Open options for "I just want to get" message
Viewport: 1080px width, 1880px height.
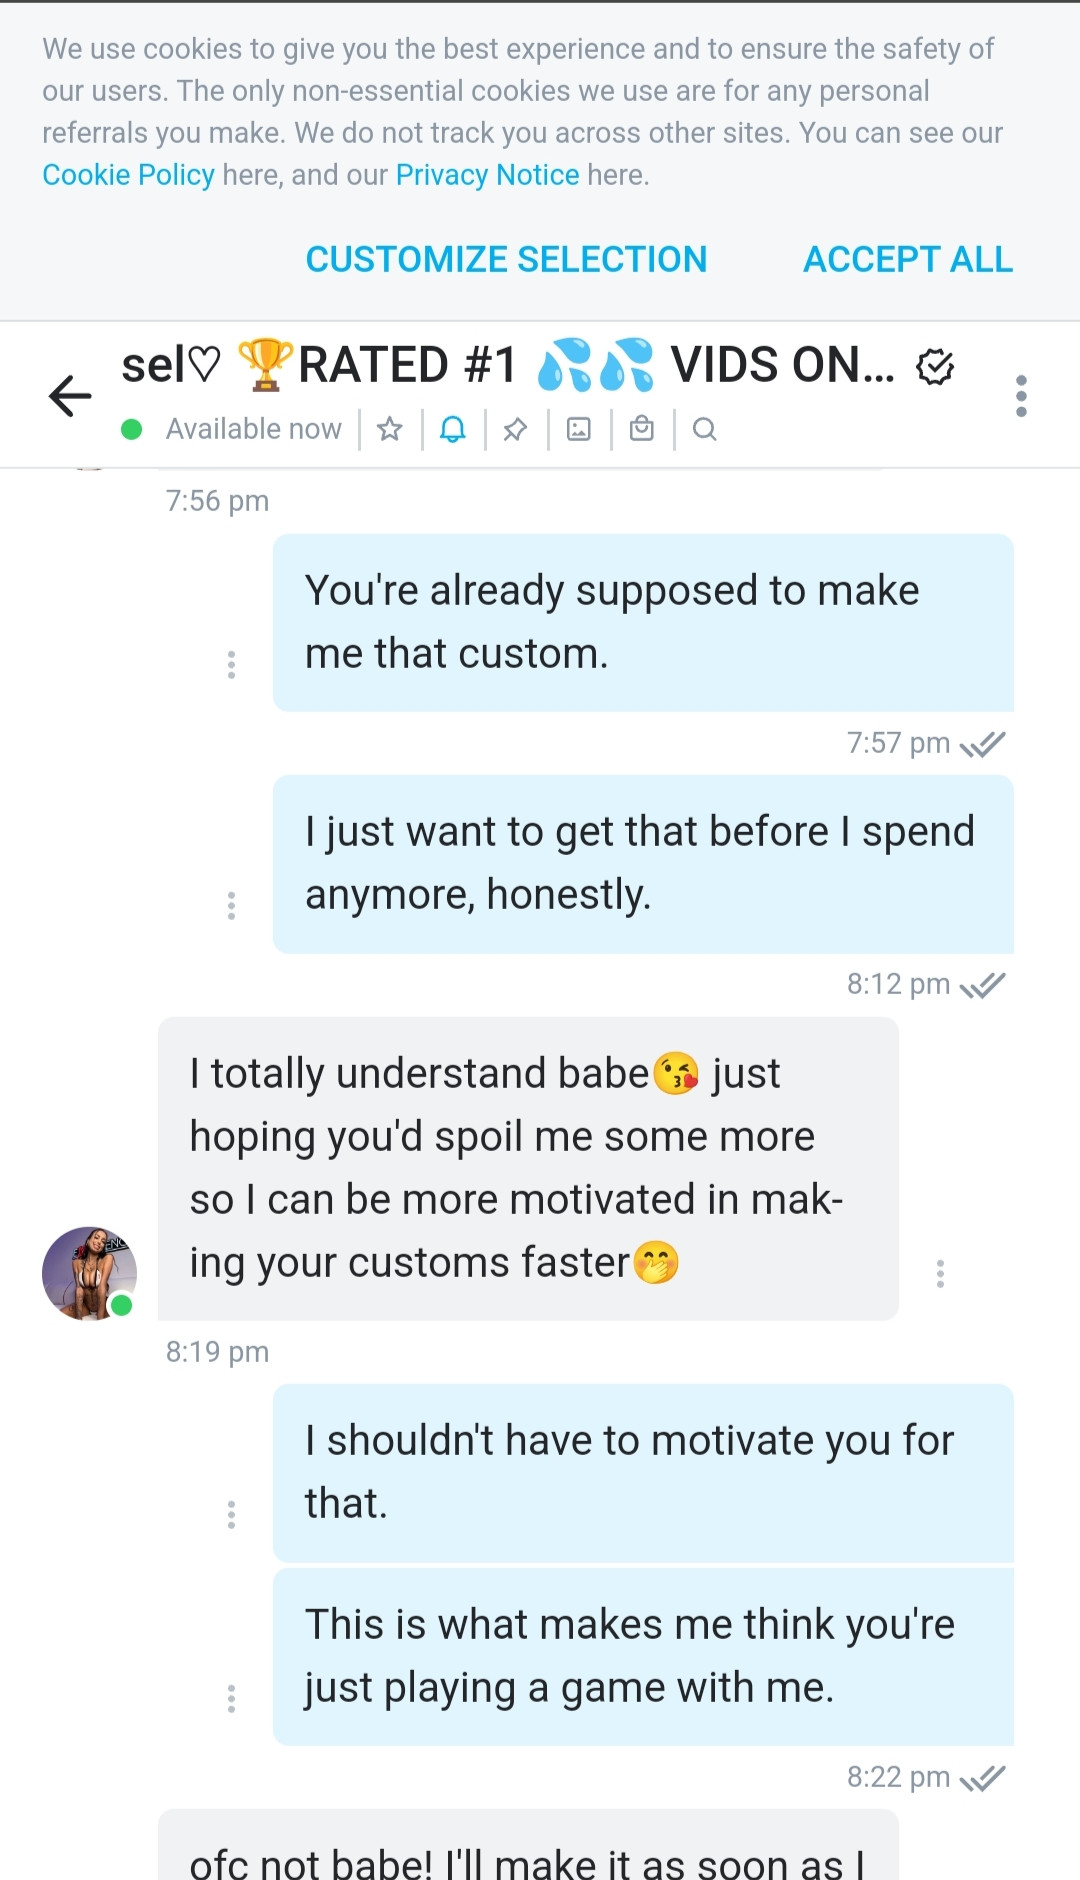231,905
